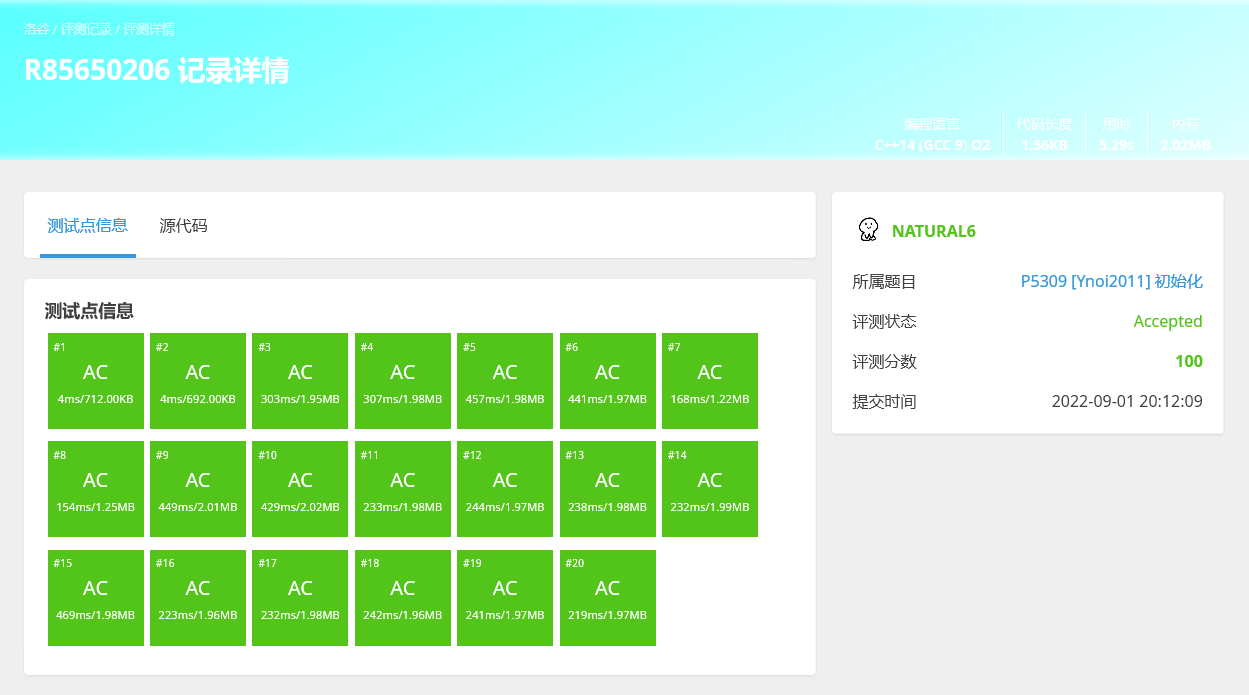Image resolution: width=1249 pixels, height=695 pixels.
Task: Open problem P5309 [Ynoi2011] 初始化 link
Action: click(1112, 282)
